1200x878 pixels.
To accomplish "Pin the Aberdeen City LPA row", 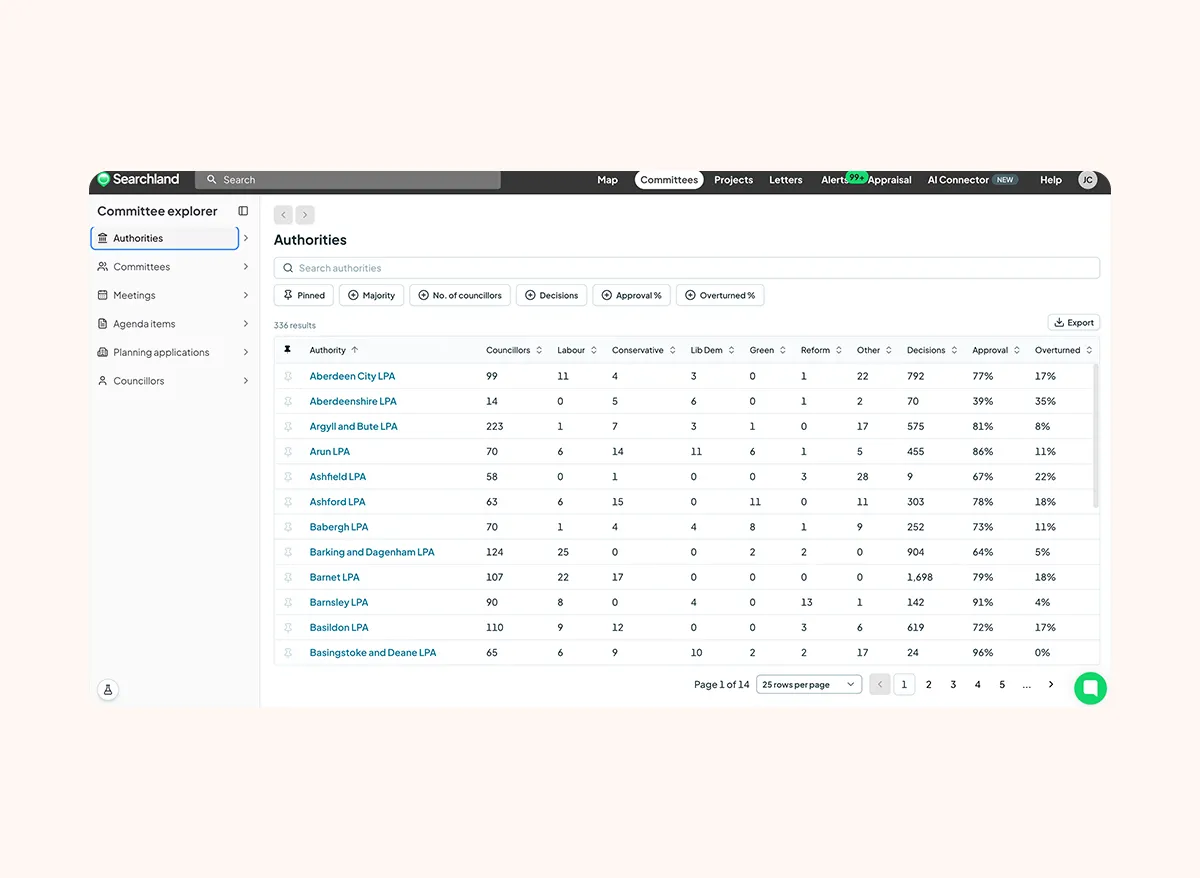I will 288,376.
